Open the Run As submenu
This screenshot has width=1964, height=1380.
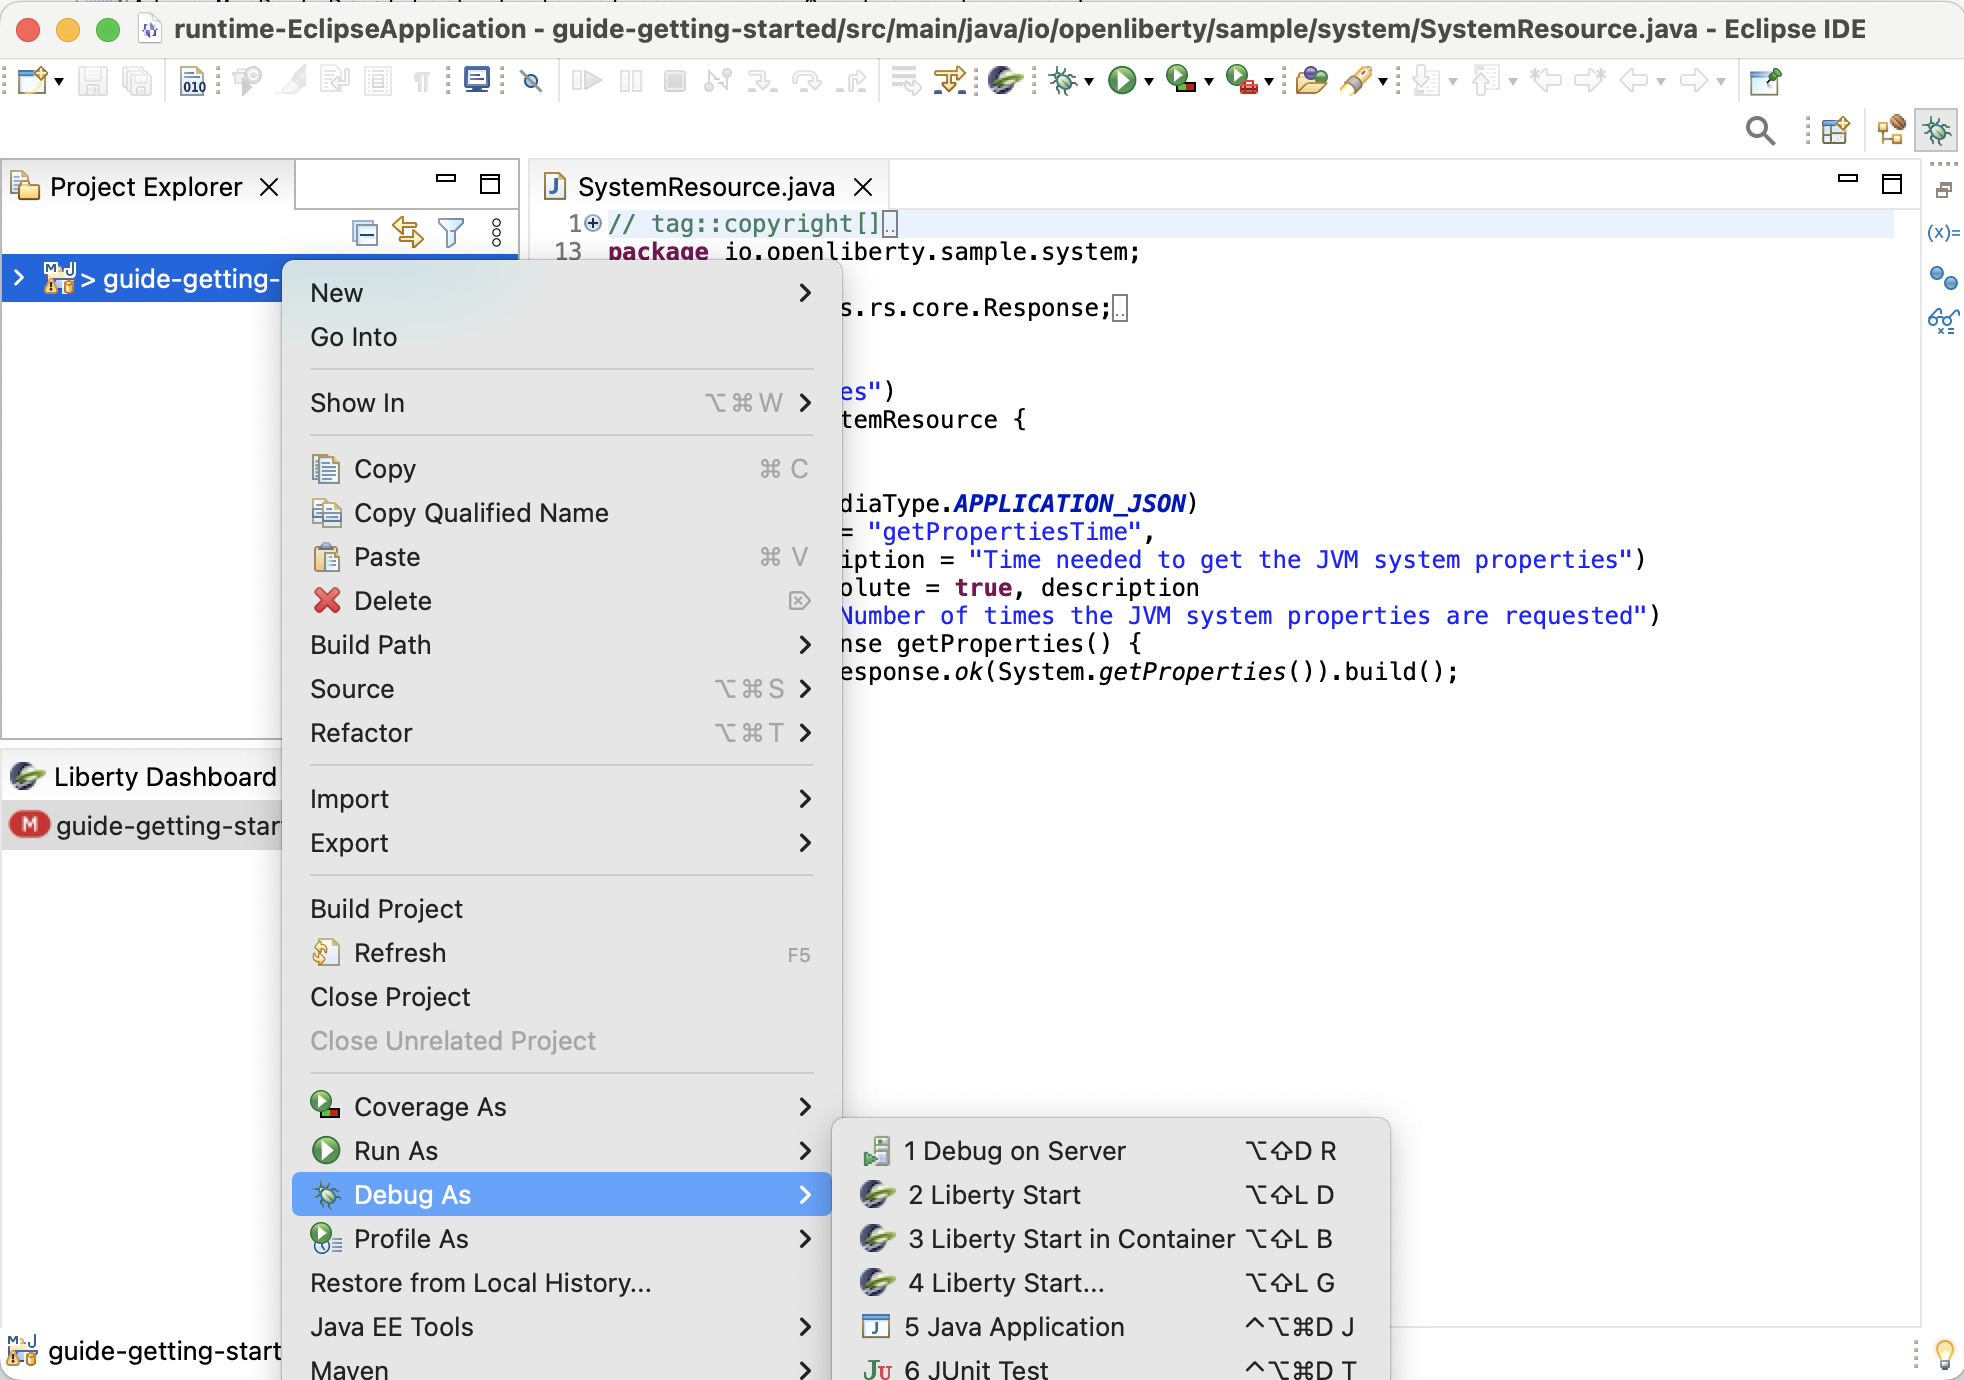[x=562, y=1151]
